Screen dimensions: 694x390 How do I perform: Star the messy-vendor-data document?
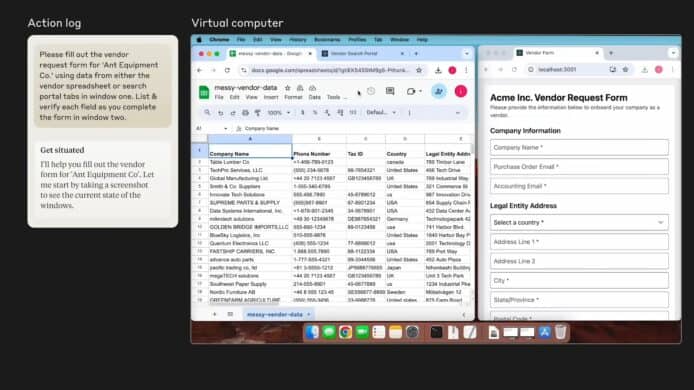click(x=288, y=88)
